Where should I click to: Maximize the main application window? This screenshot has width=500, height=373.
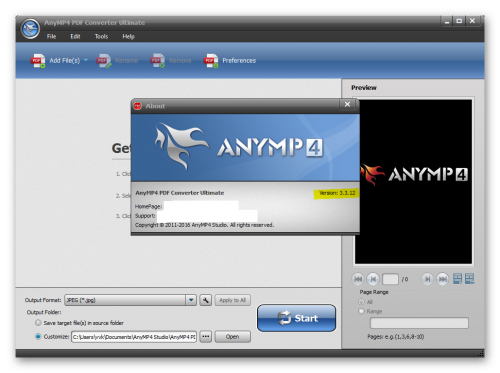(459, 21)
